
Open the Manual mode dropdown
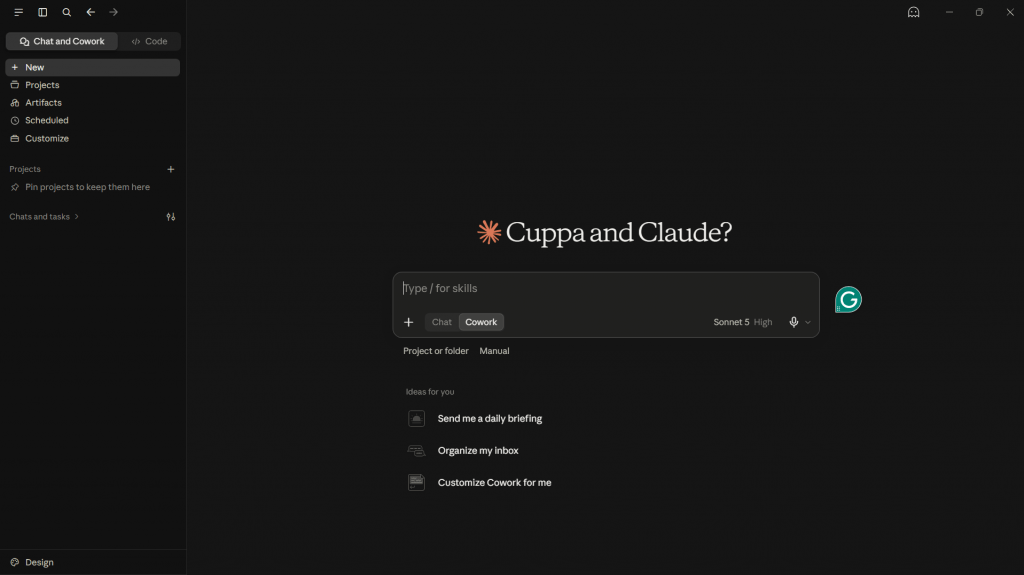tap(494, 351)
